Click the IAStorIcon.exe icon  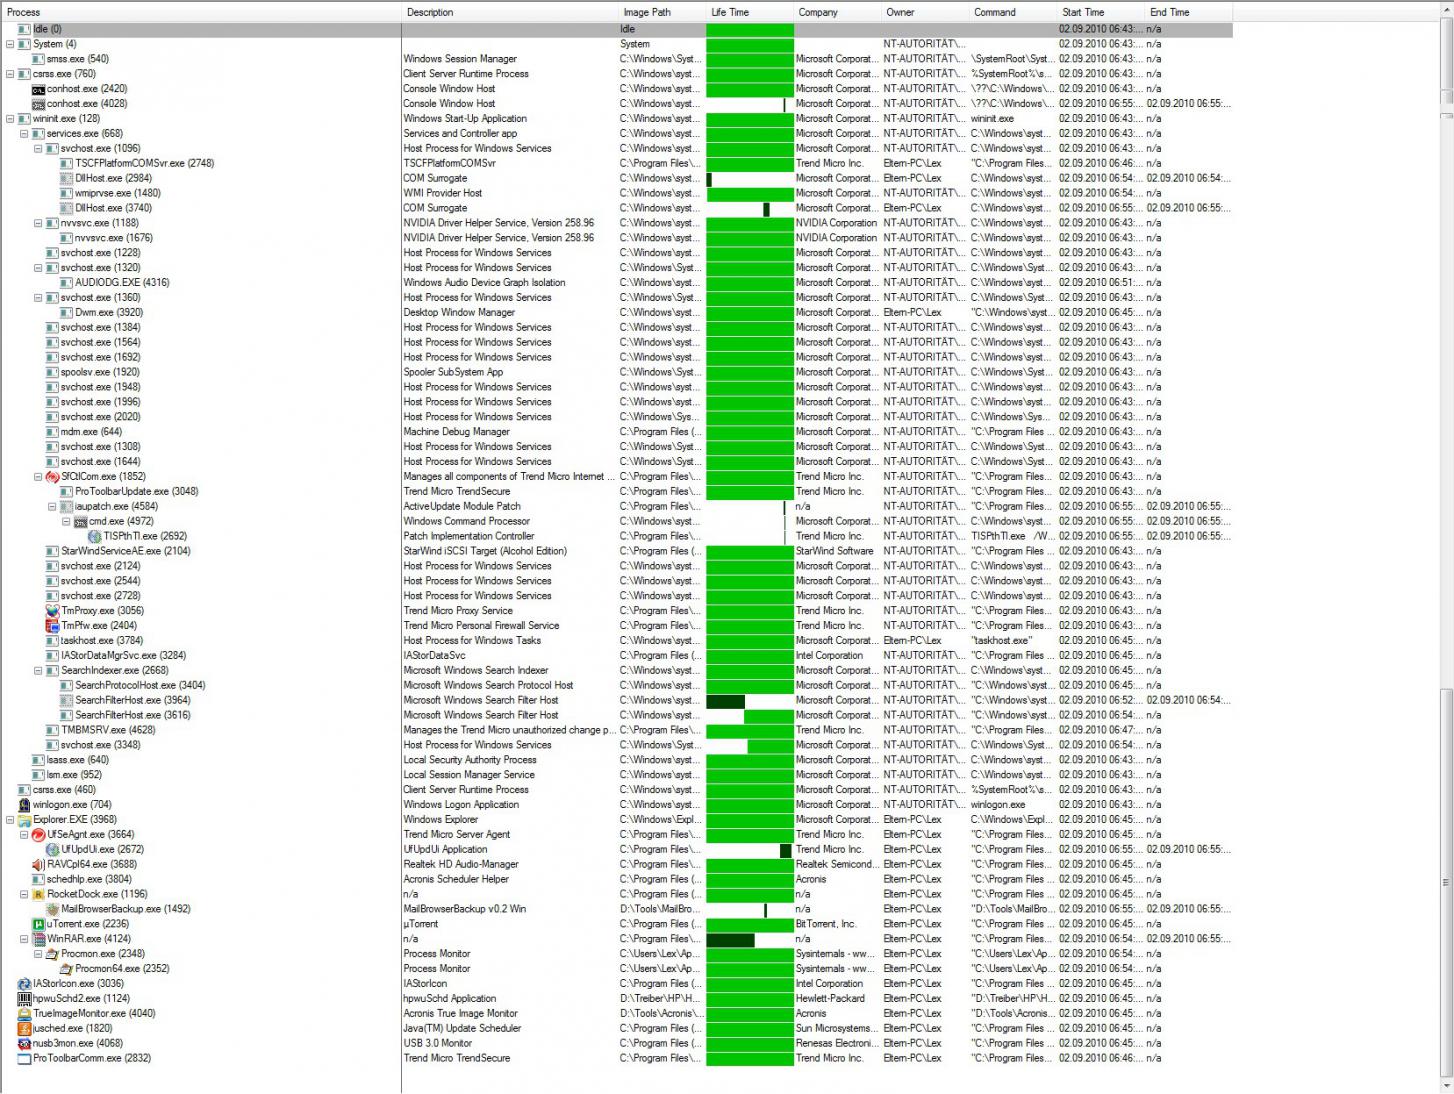click(24, 984)
